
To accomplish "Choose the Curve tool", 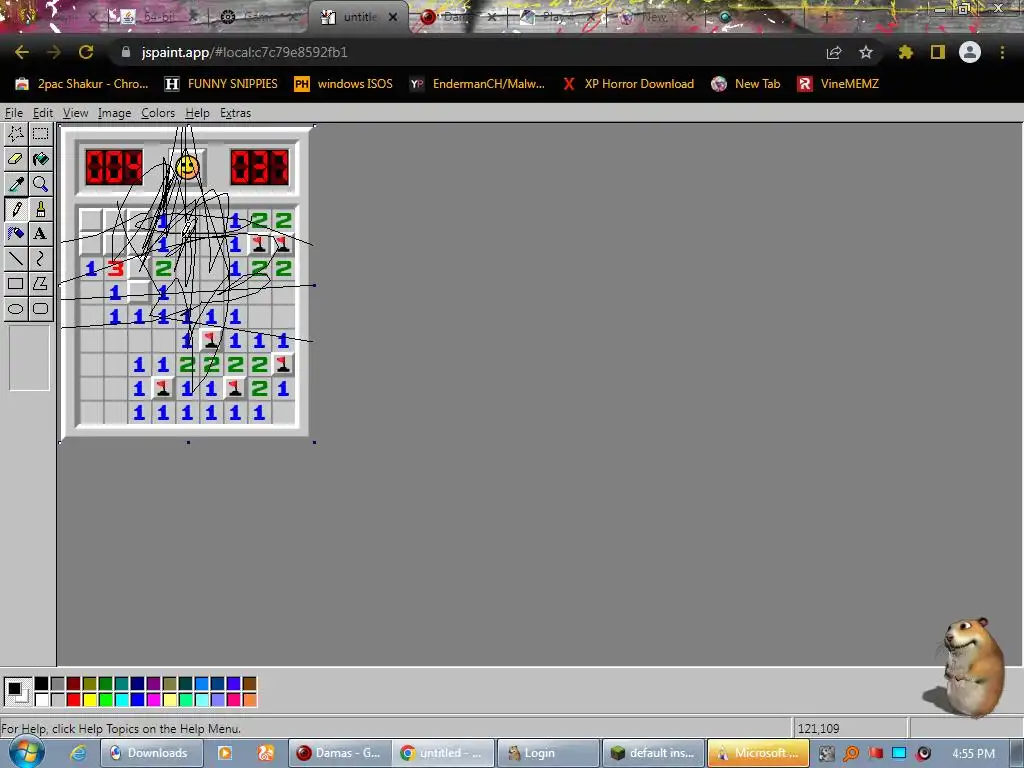I will tap(40, 259).
